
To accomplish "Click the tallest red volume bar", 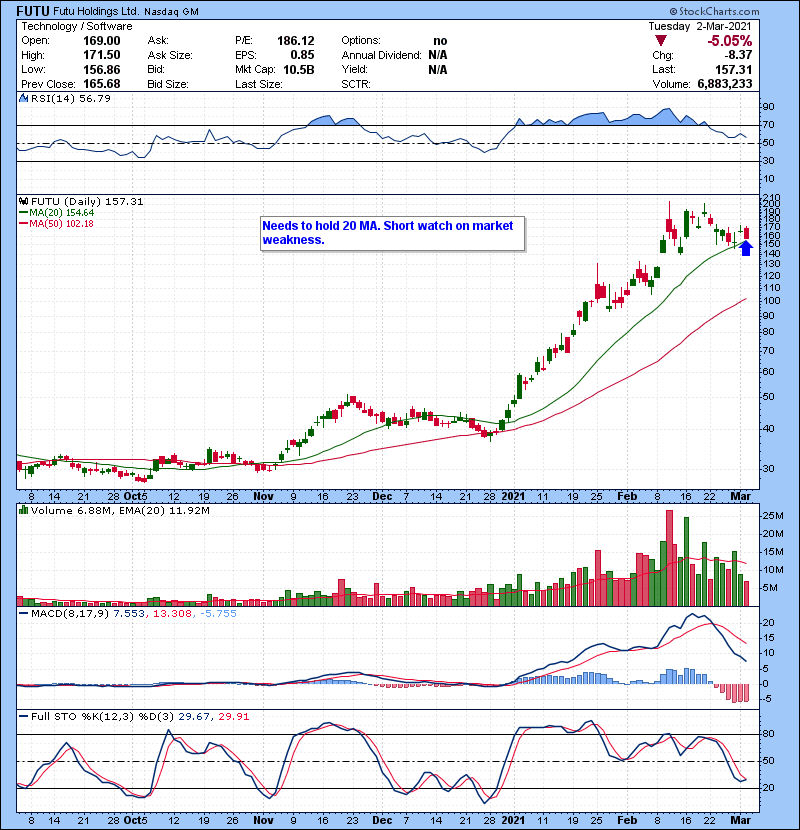I will pyautogui.click(x=669, y=558).
